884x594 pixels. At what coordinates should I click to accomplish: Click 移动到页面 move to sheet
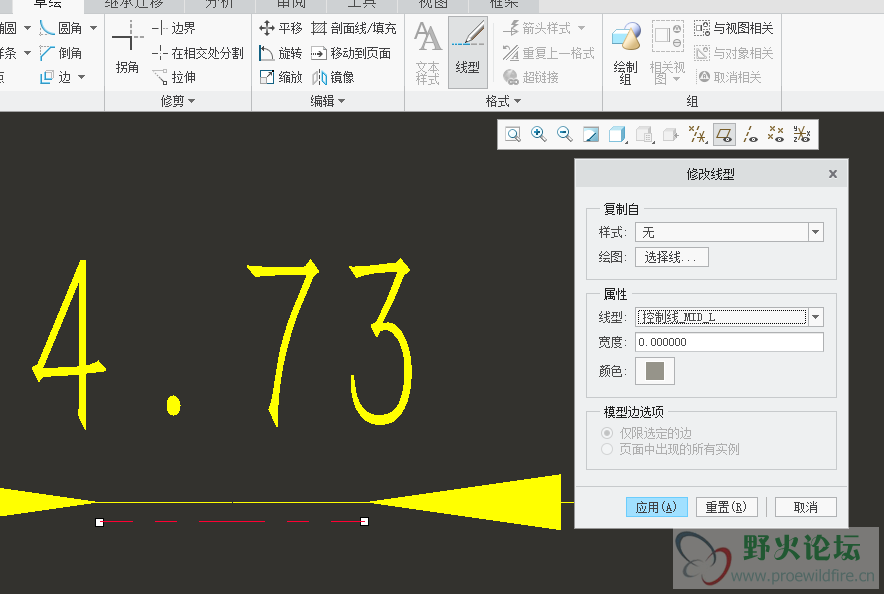click(x=351, y=53)
